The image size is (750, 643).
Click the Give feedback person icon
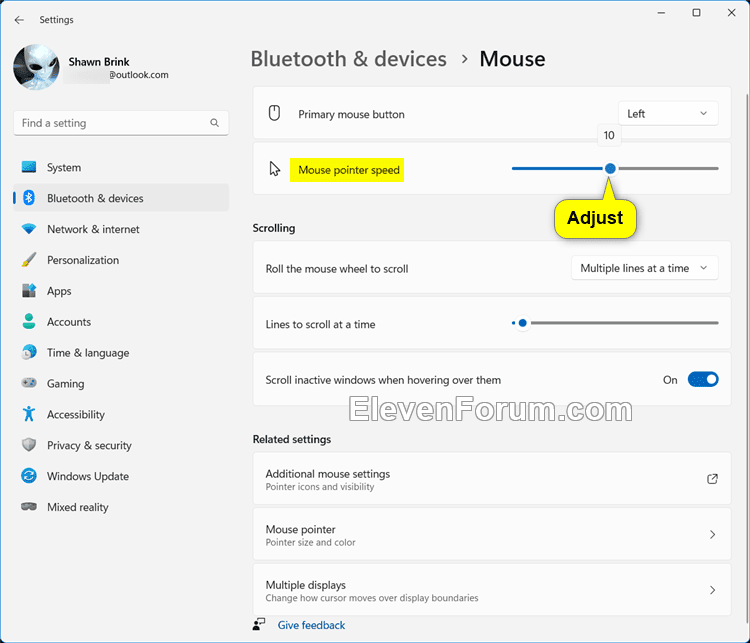[x=259, y=624]
